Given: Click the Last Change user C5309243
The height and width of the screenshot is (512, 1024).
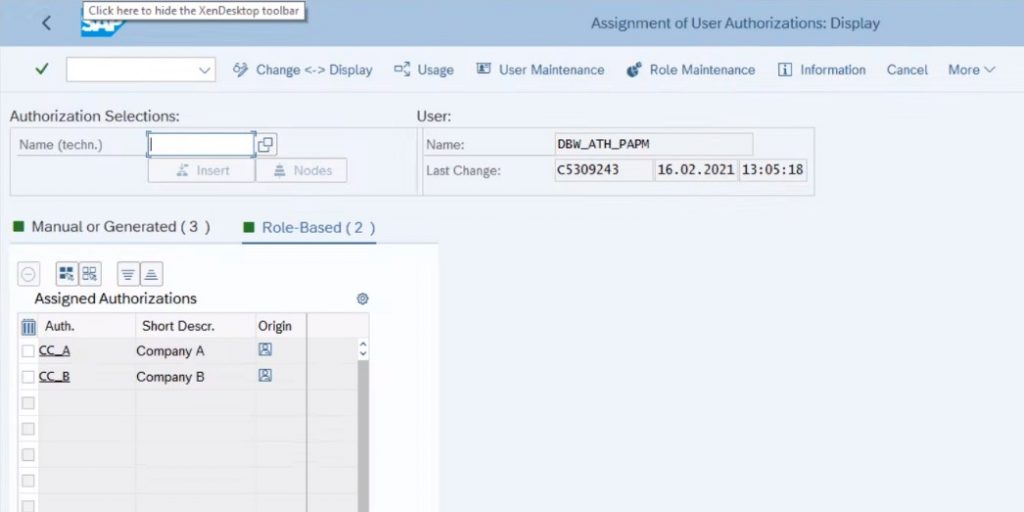Looking at the screenshot, I should [x=603, y=170].
